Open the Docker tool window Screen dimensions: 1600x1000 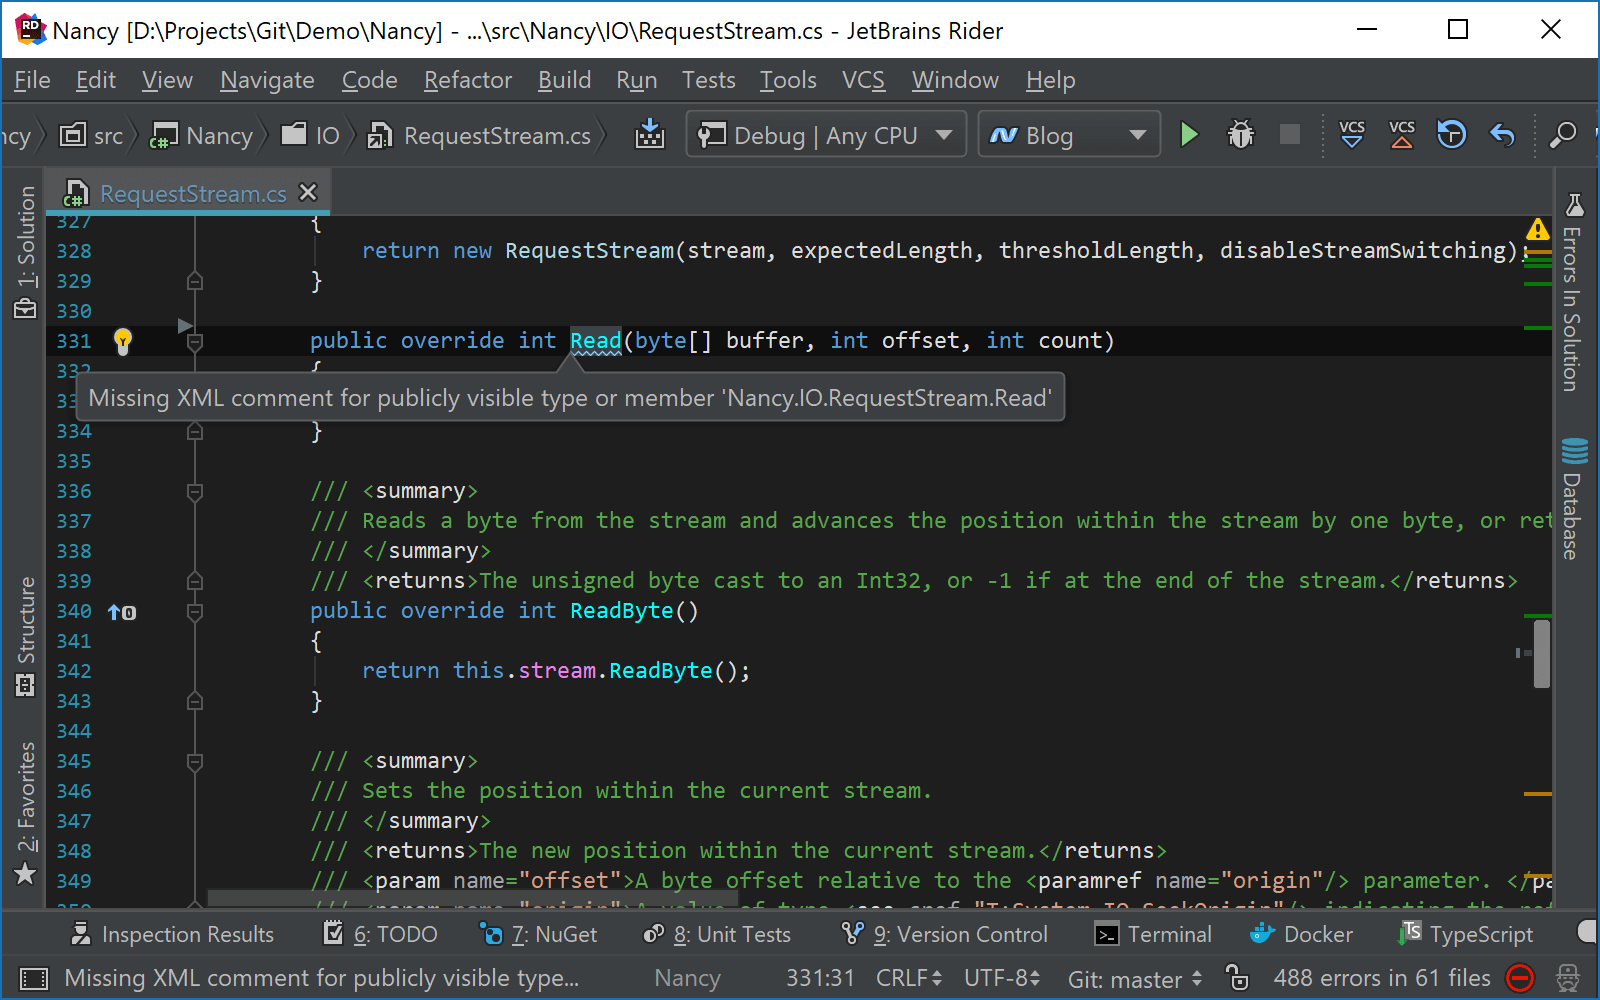click(x=1301, y=934)
